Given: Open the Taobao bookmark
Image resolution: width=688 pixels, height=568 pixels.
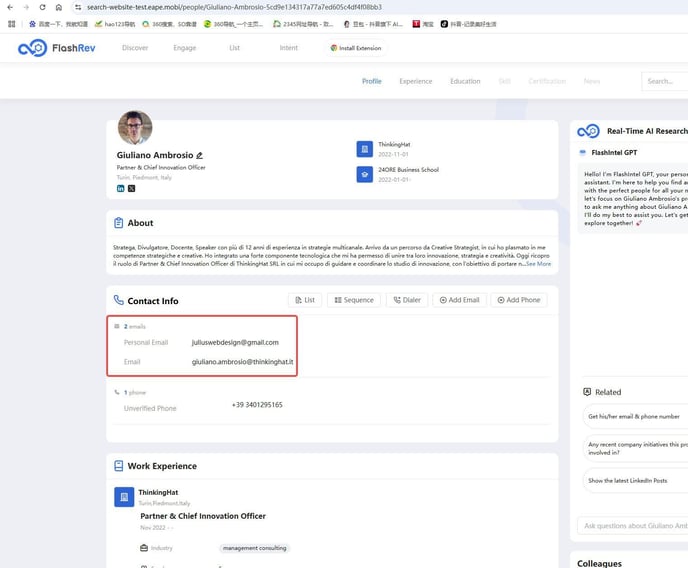Looking at the screenshot, I should click(423, 24).
